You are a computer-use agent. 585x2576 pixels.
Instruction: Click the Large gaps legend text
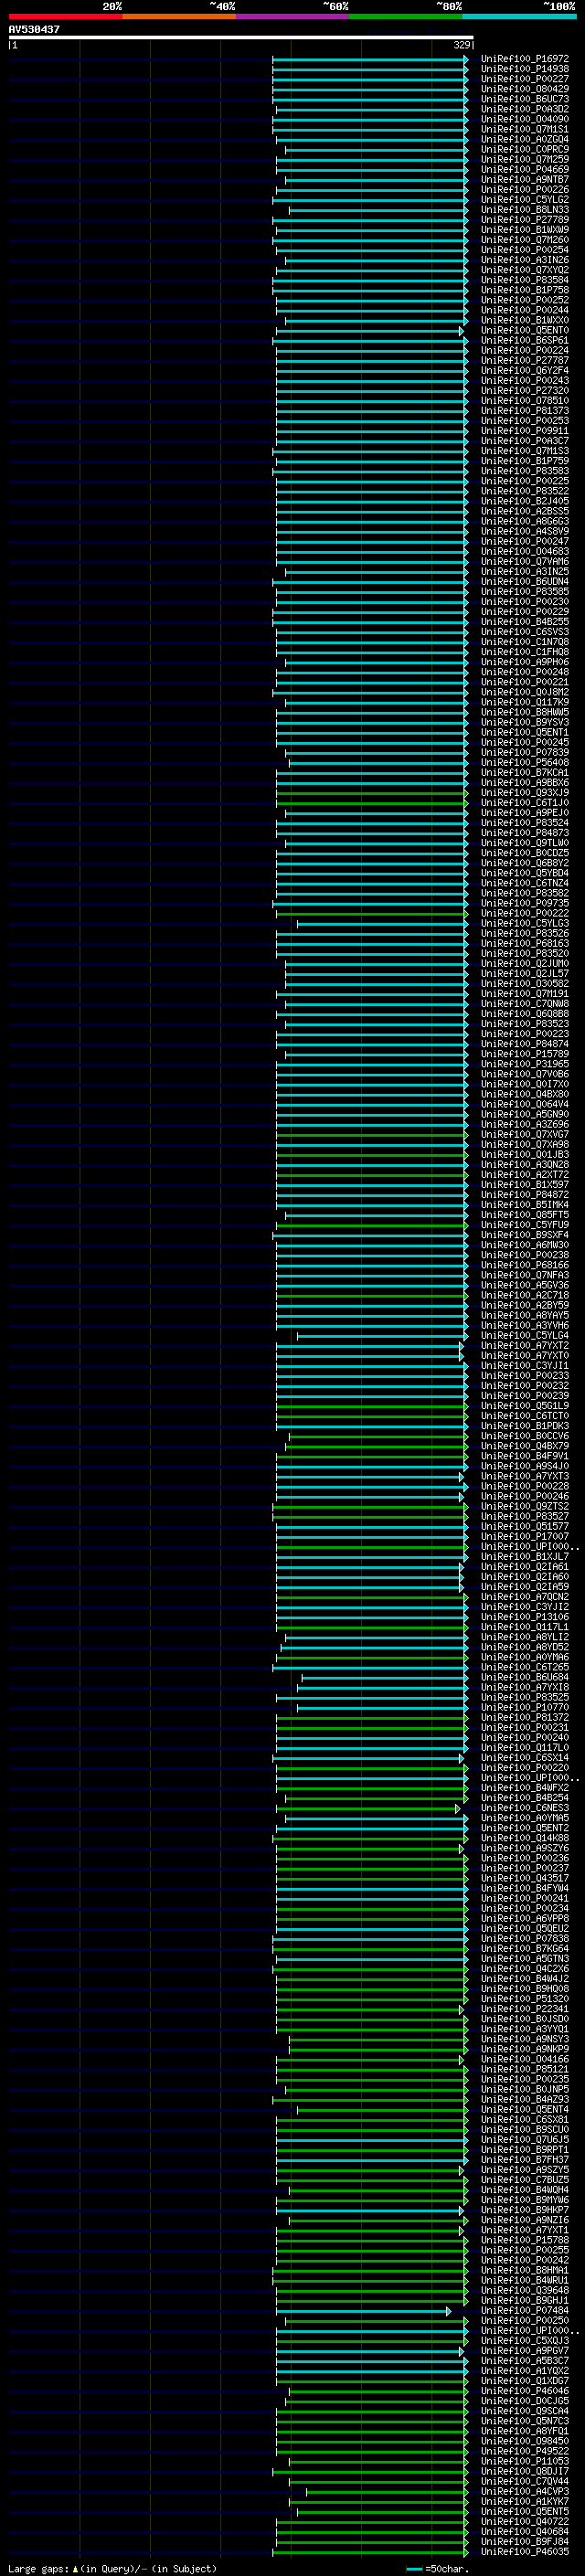point(112,2568)
